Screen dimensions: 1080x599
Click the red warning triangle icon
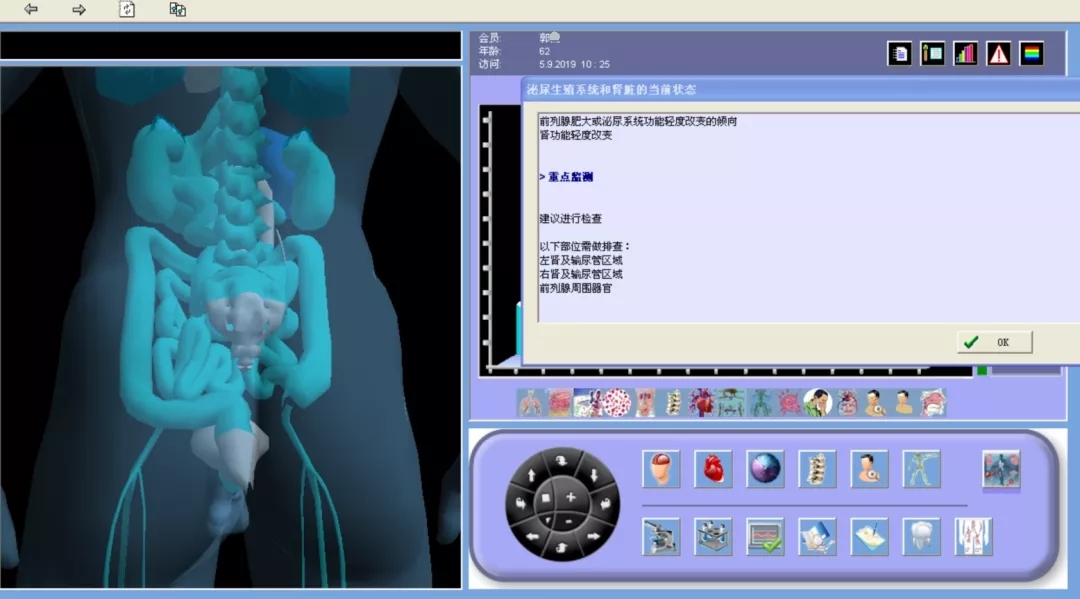click(x=998, y=54)
